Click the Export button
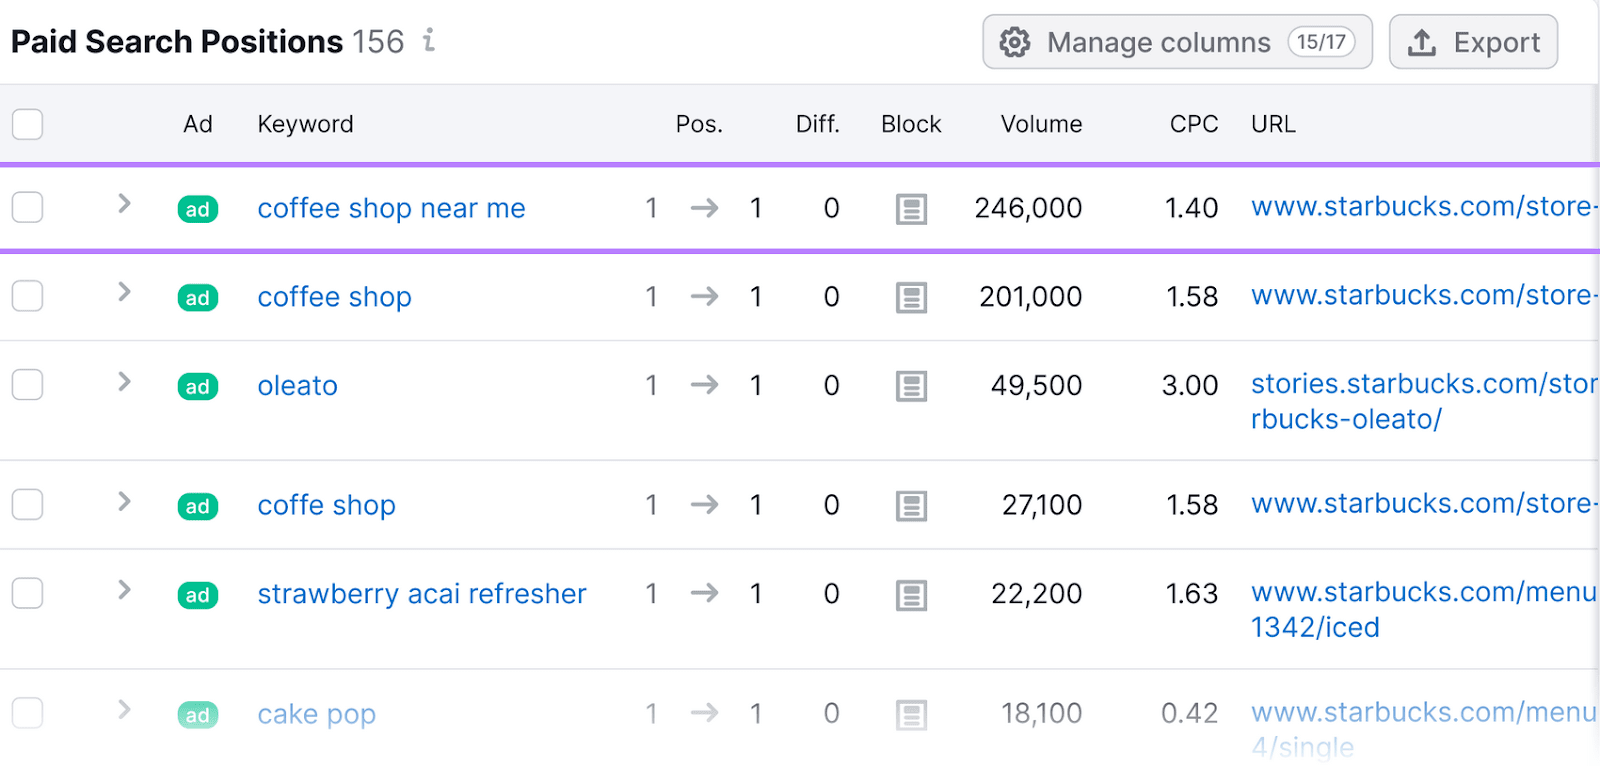This screenshot has width=1600, height=767. [1473, 42]
